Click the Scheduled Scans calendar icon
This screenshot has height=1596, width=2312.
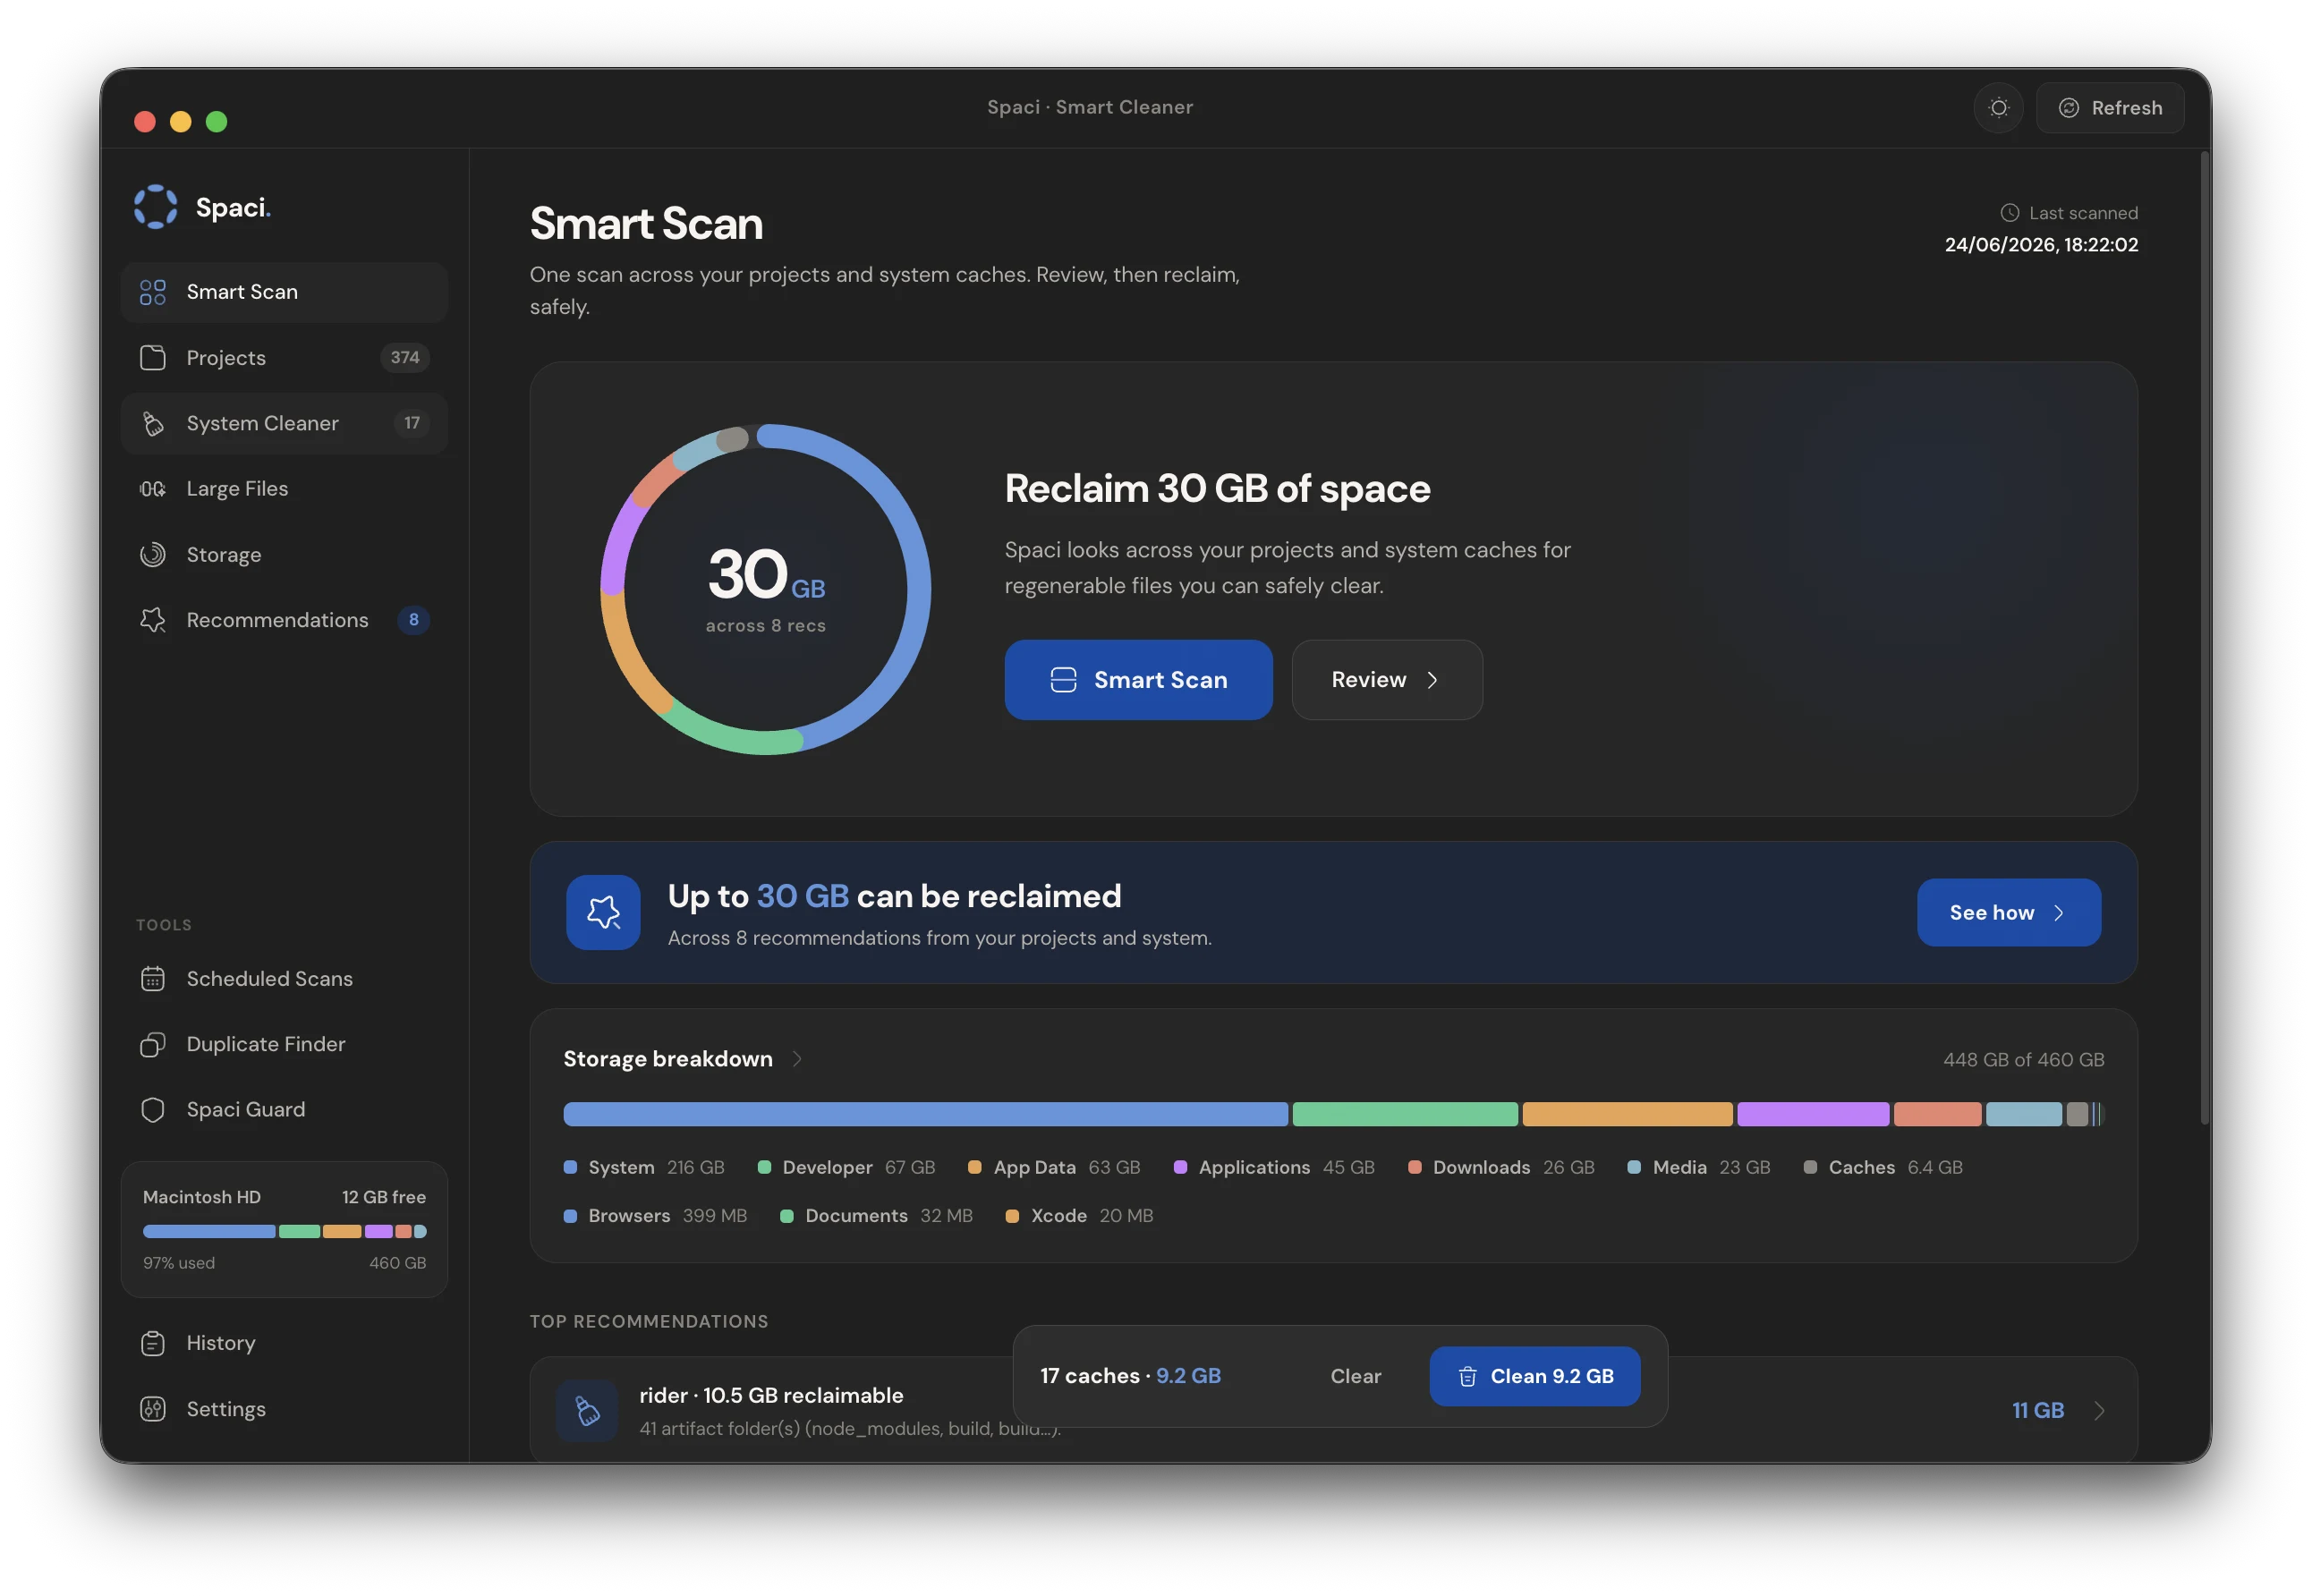[x=152, y=978]
